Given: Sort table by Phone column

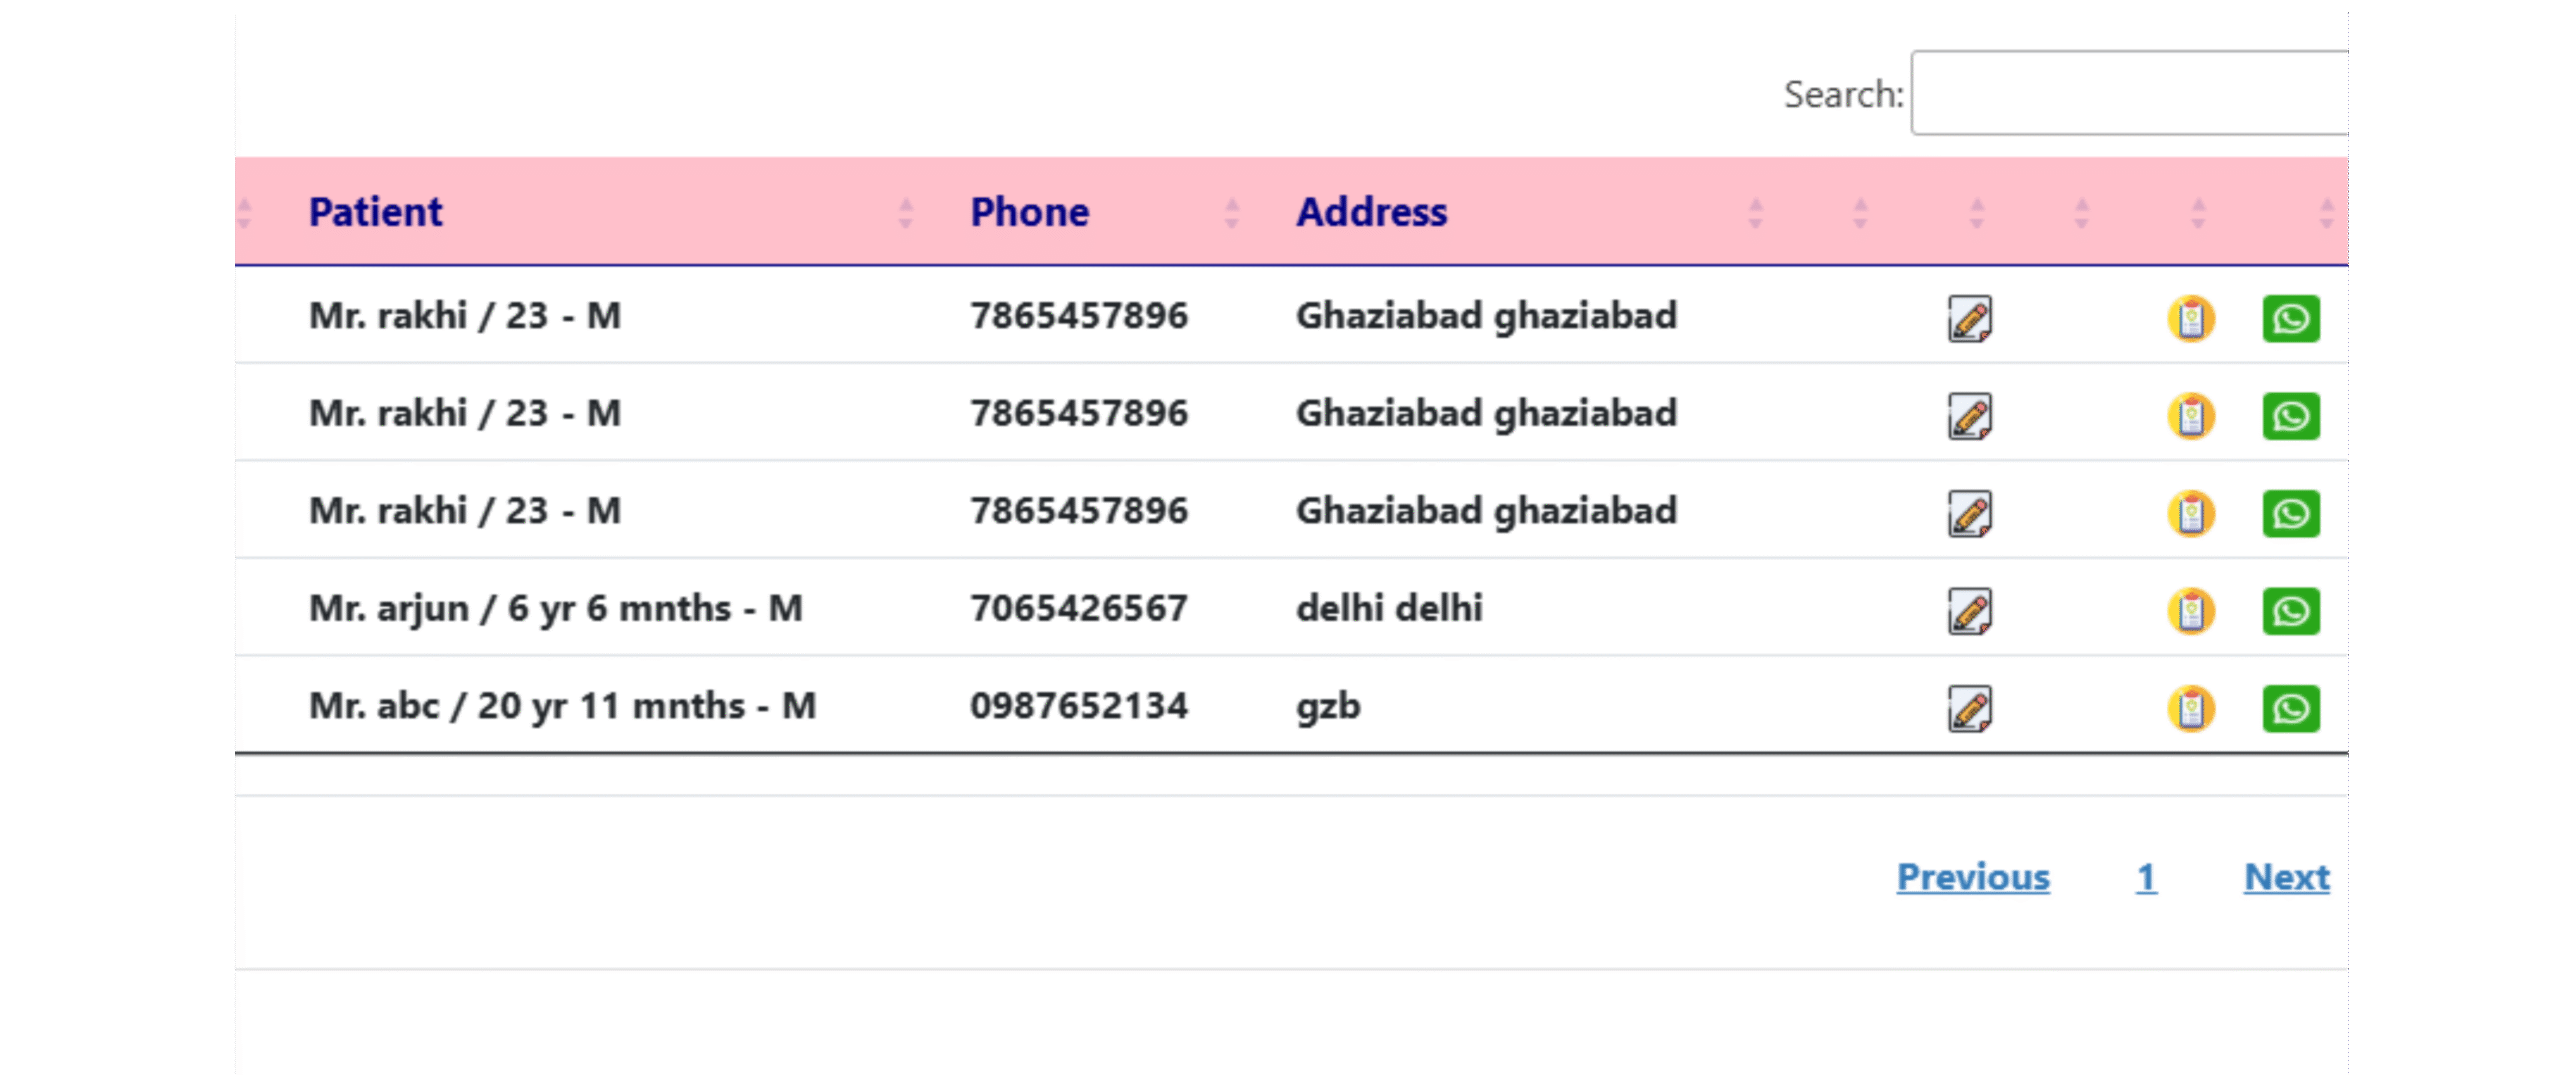Looking at the screenshot, I should tap(1029, 212).
